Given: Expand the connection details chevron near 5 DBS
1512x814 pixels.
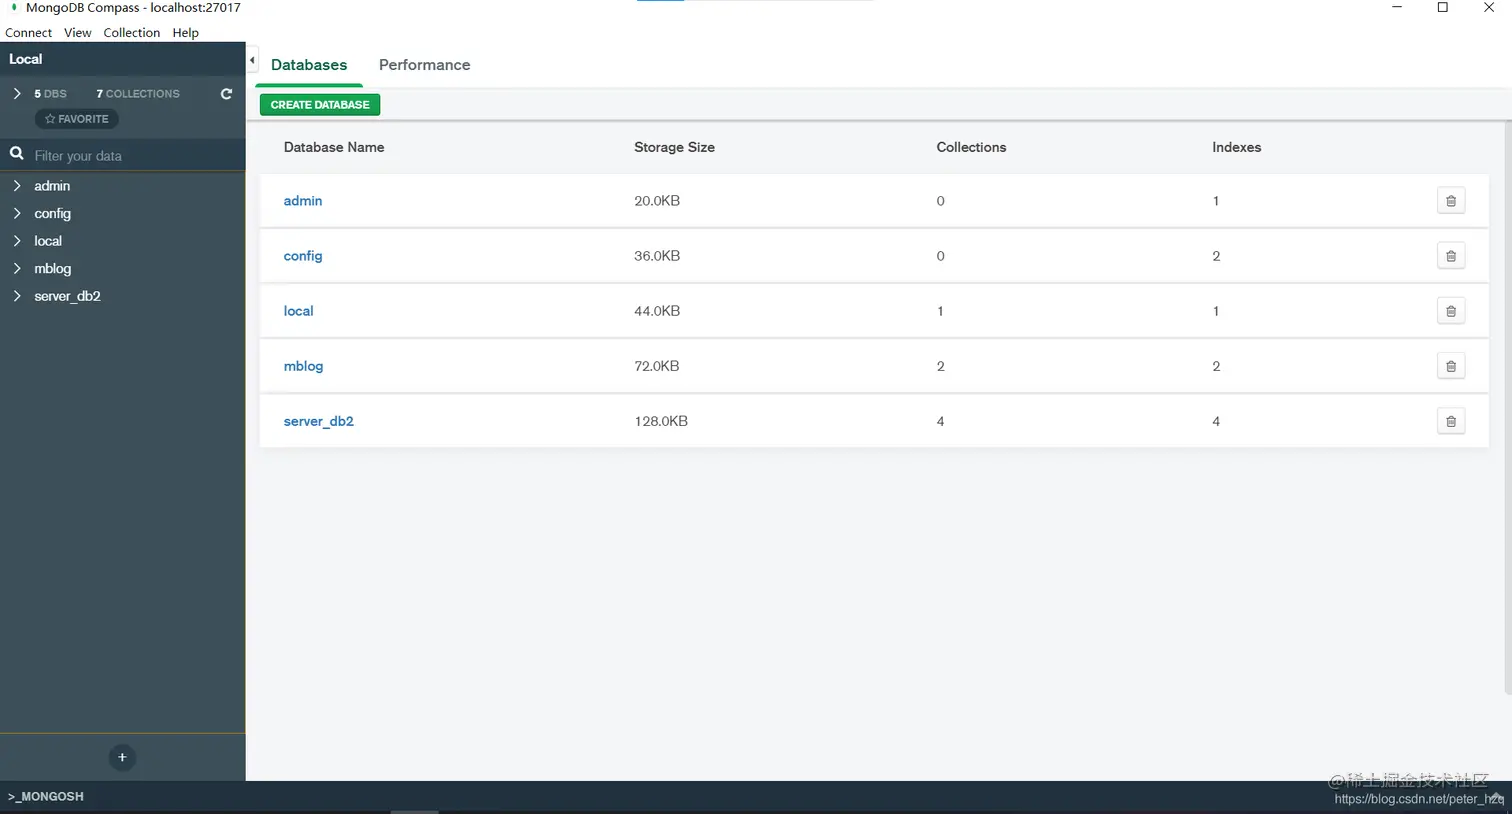Looking at the screenshot, I should (x=17, y=93).
